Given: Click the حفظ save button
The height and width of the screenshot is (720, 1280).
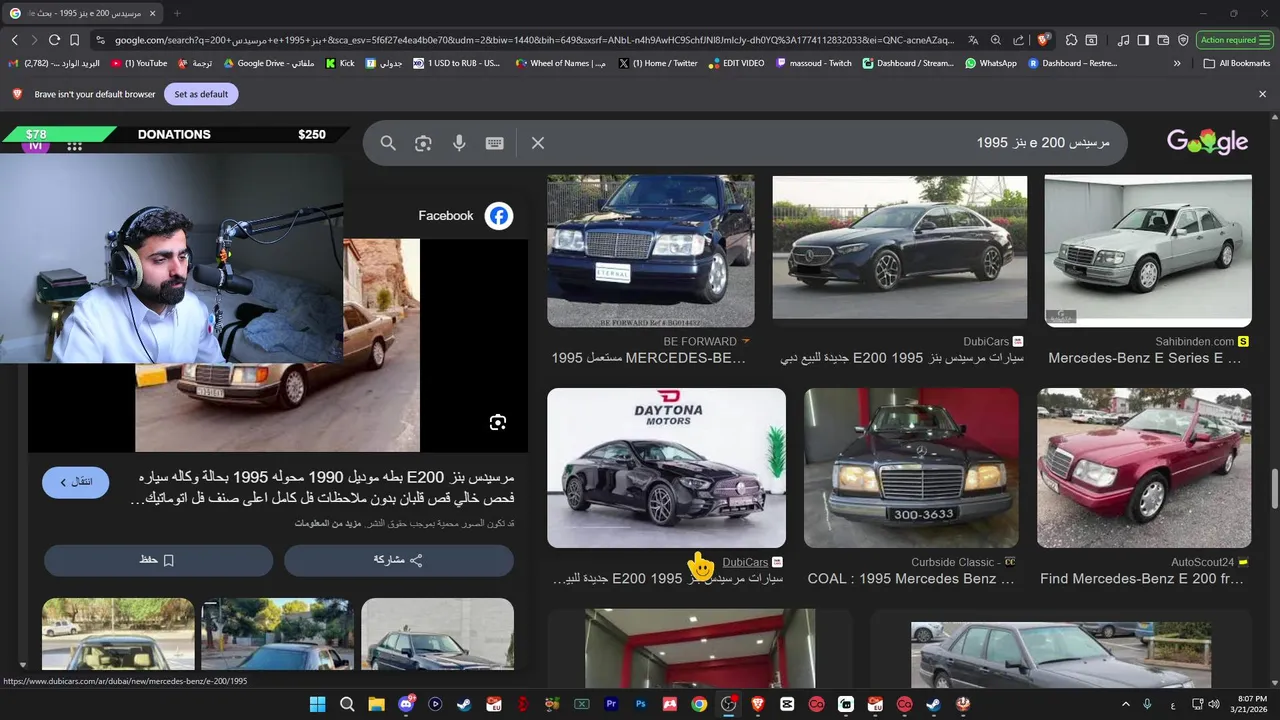Looking at the screenshot, I should [x=158, y=560].
